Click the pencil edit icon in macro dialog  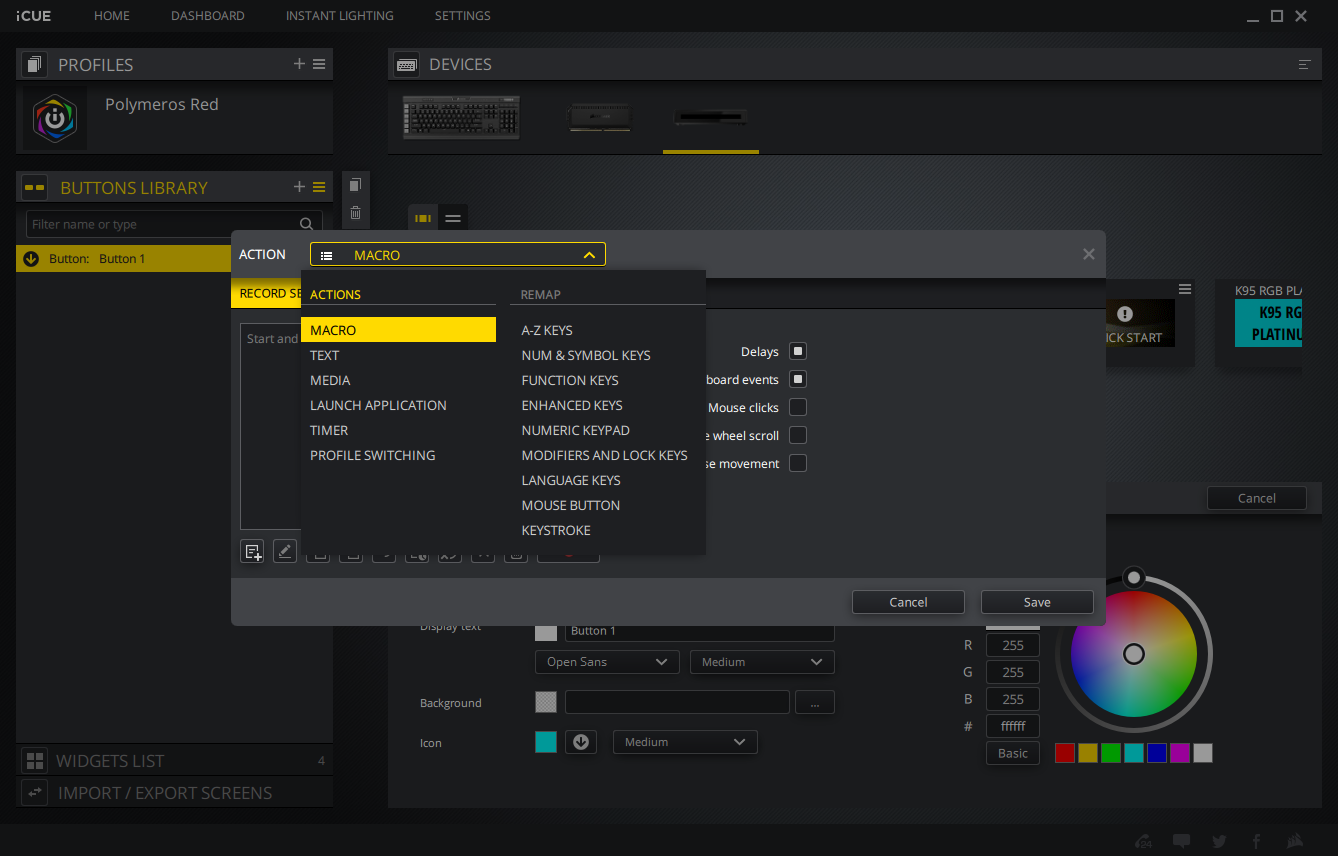coord(285,551)
